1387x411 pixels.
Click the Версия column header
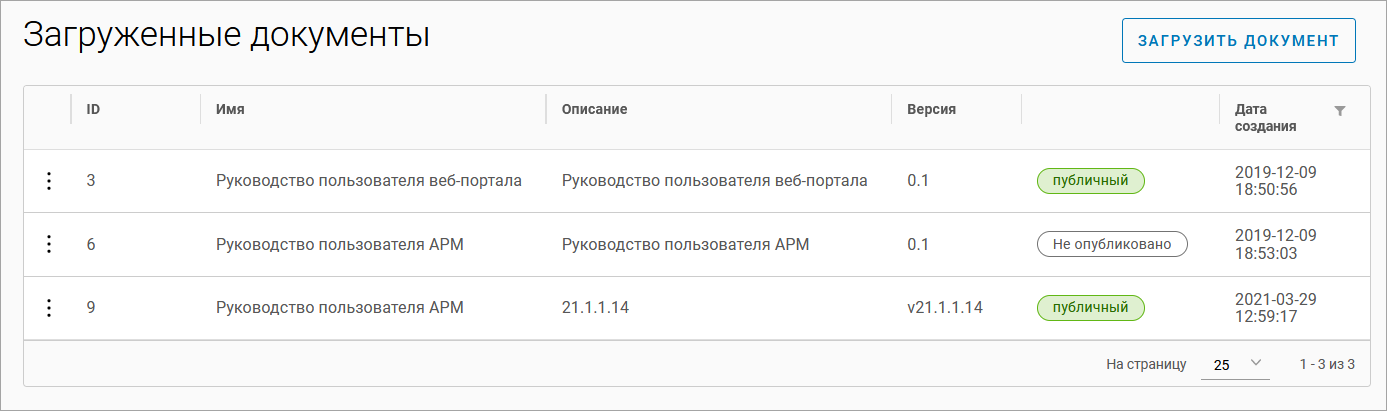931,109
